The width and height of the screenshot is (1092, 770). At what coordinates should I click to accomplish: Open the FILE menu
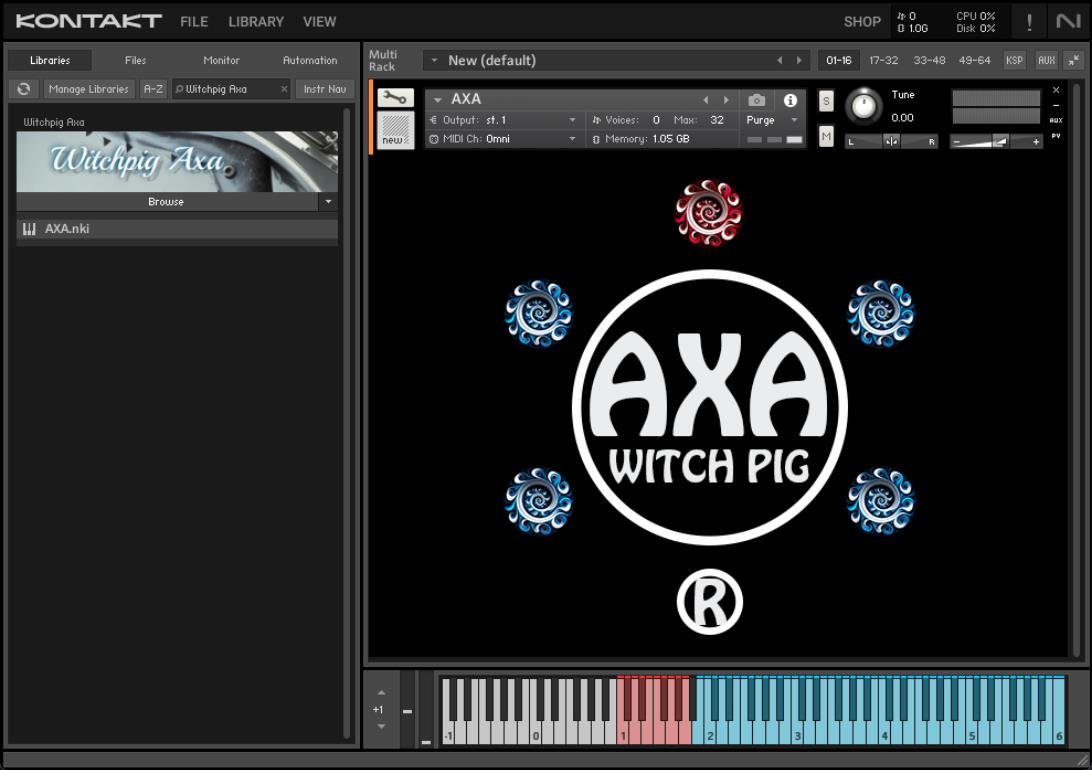(194, 22)
